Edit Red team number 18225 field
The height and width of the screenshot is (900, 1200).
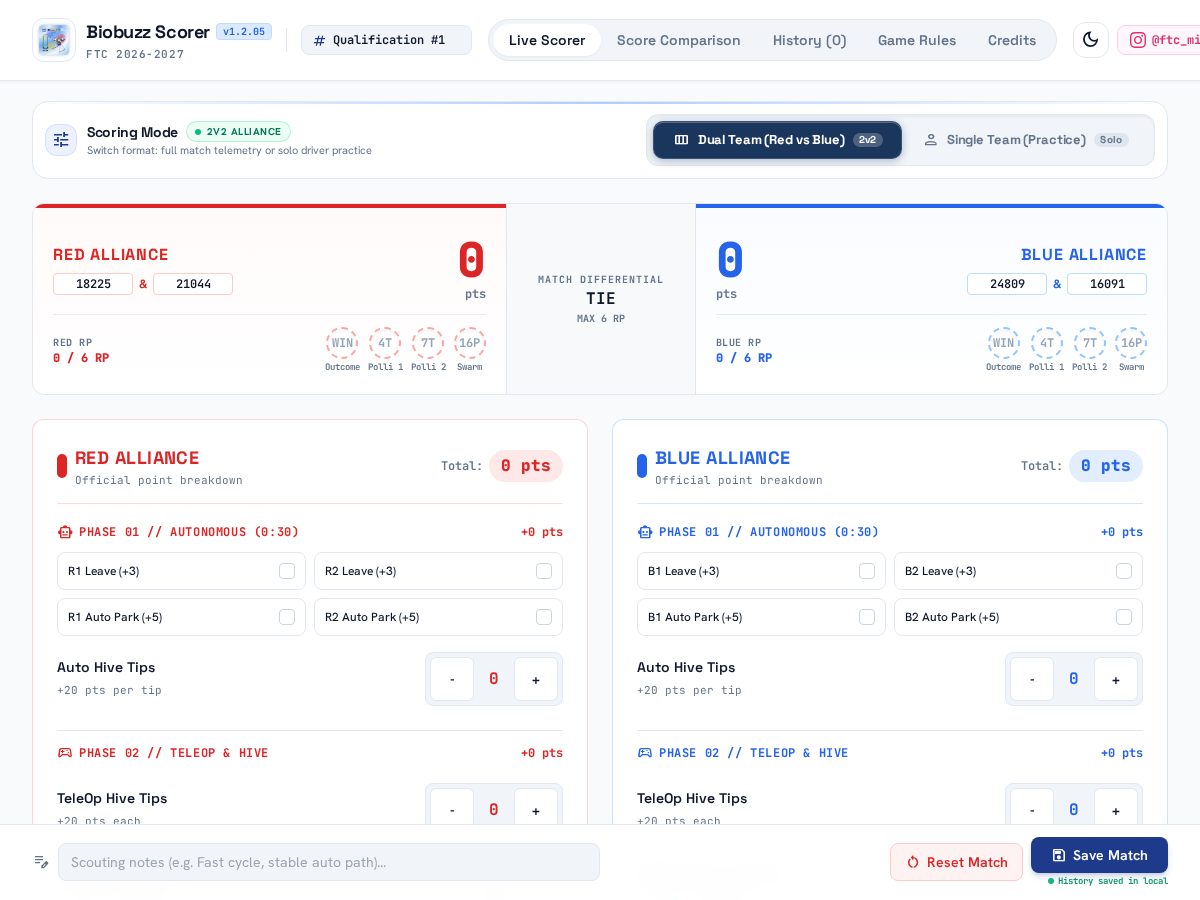(x=93, y=284)
